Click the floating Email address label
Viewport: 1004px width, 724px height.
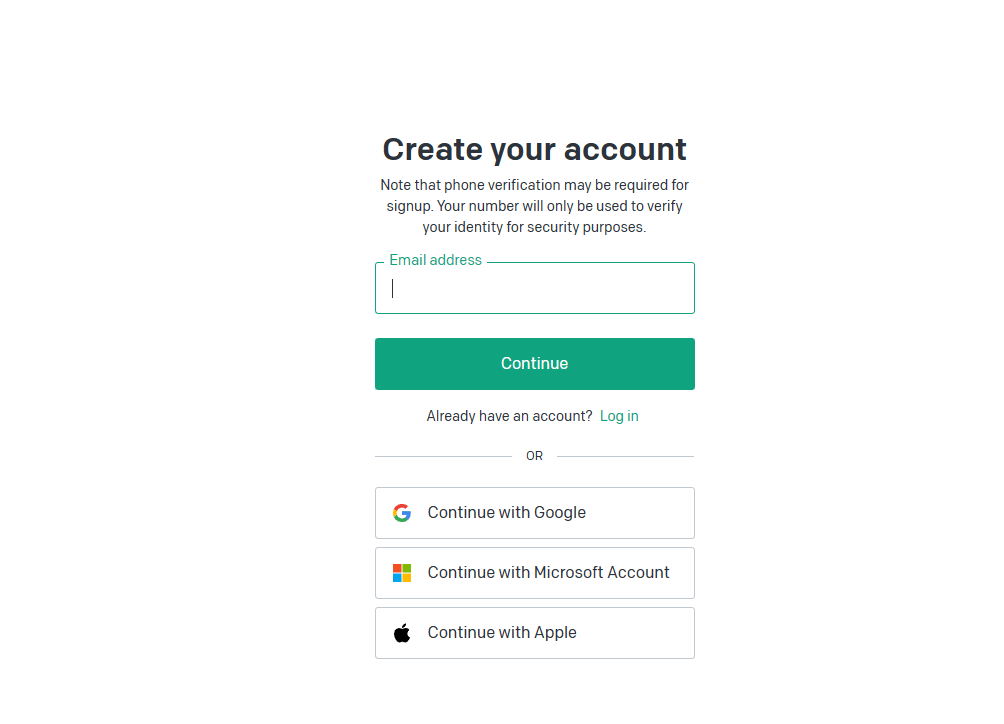[x=435, y=260]
